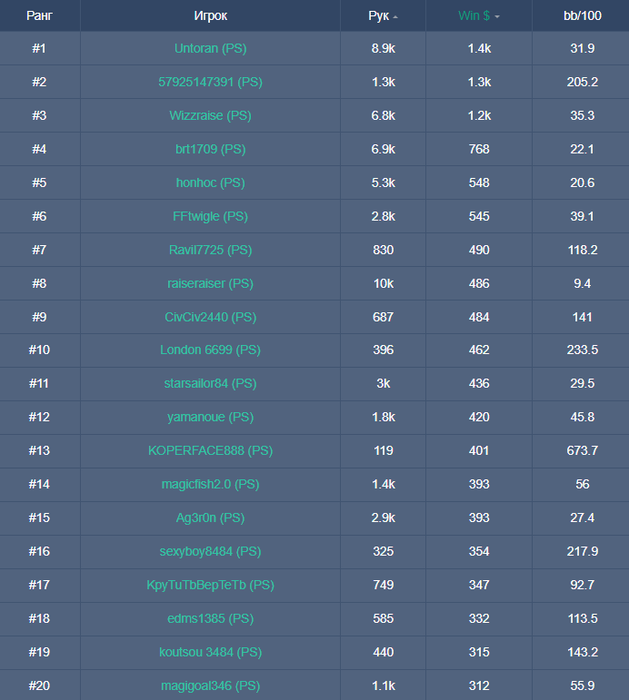The width and height of the screenshot is (629, 700).
Task: Click the Игрок column header
Action: click(210, 16)
